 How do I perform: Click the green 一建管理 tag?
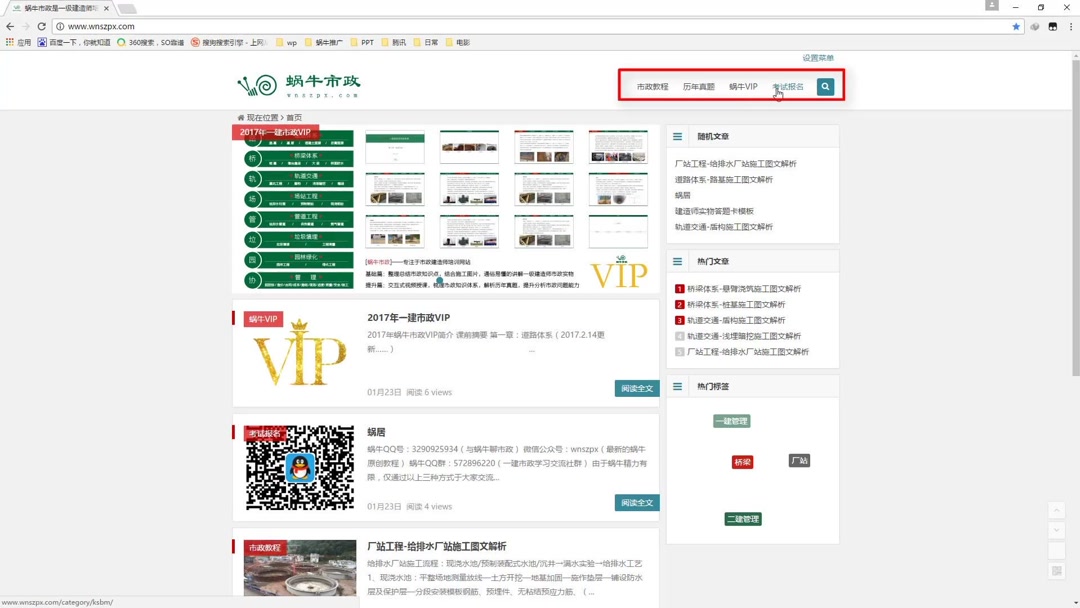coord(731,420)
